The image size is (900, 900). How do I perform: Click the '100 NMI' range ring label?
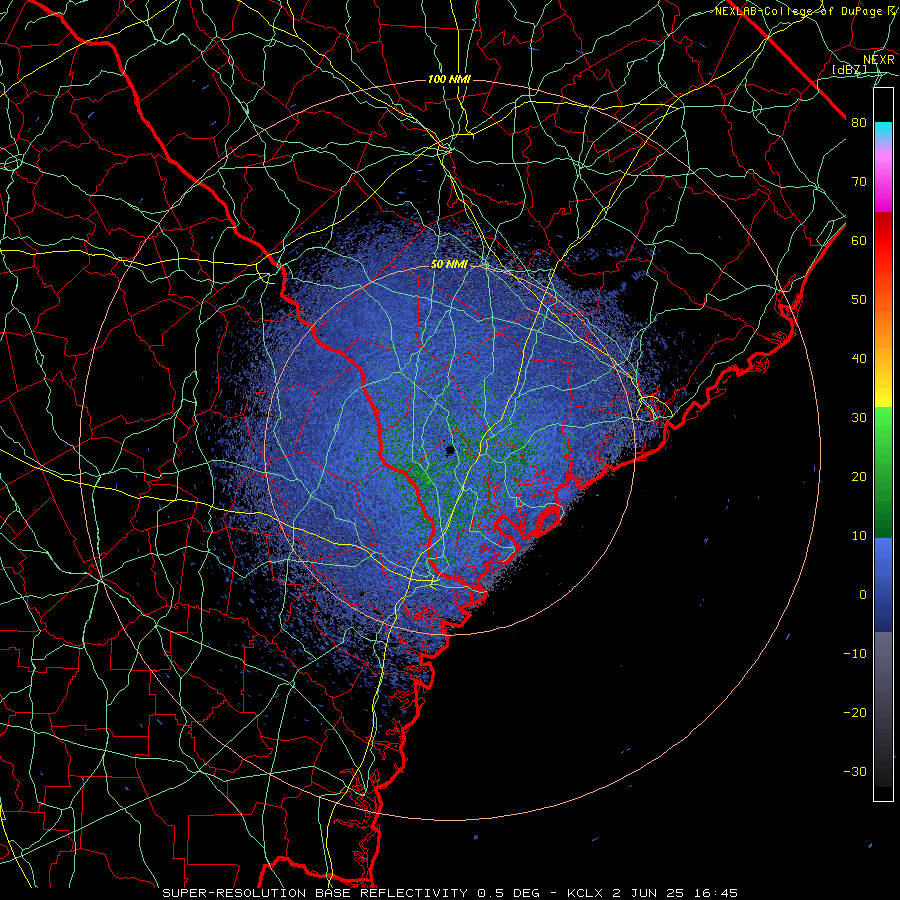pyautogui.click(x=449, y=79)
